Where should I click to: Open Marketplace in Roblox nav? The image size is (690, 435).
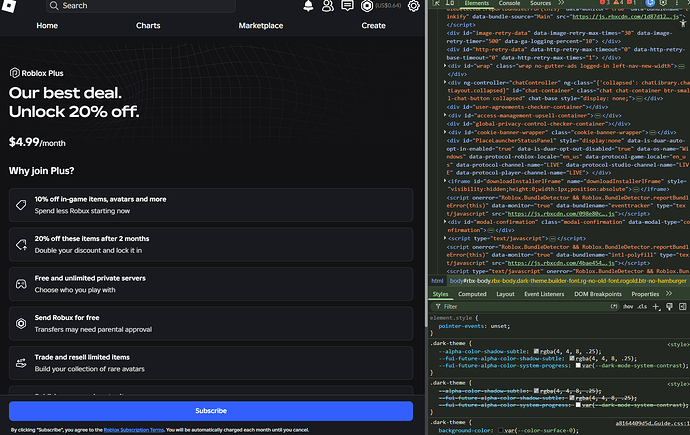pyautogui.click(x=261, y=26)
